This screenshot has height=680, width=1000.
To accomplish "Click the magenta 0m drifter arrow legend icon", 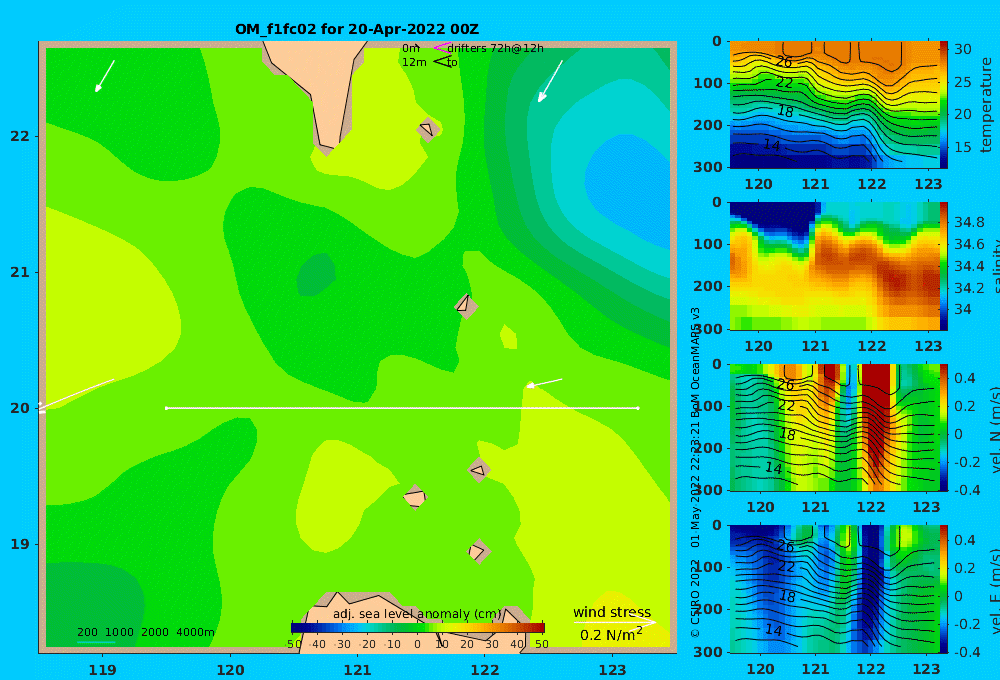I will [x=442, y=48].
